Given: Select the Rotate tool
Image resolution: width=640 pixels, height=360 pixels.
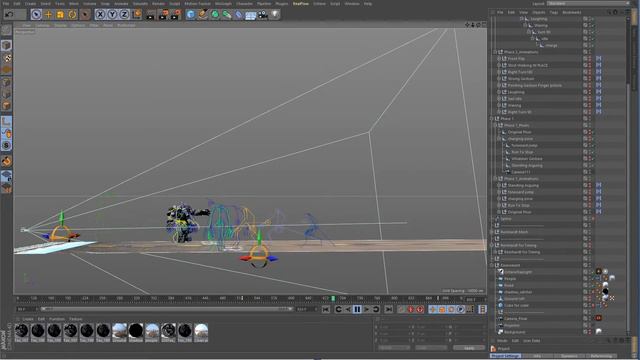Looking at the screenshot, I should [72, 15].
